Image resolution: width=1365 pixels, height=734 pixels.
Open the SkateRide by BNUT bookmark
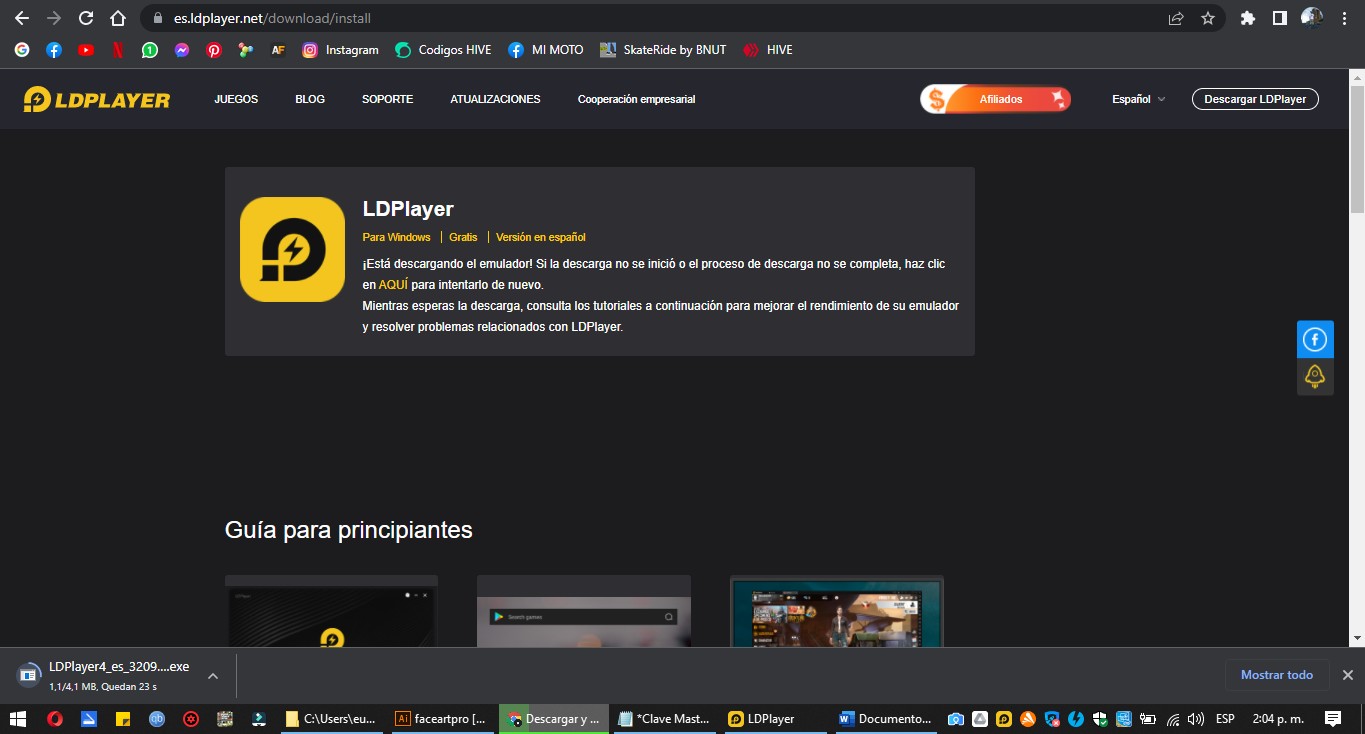click(x=663, y=49)
